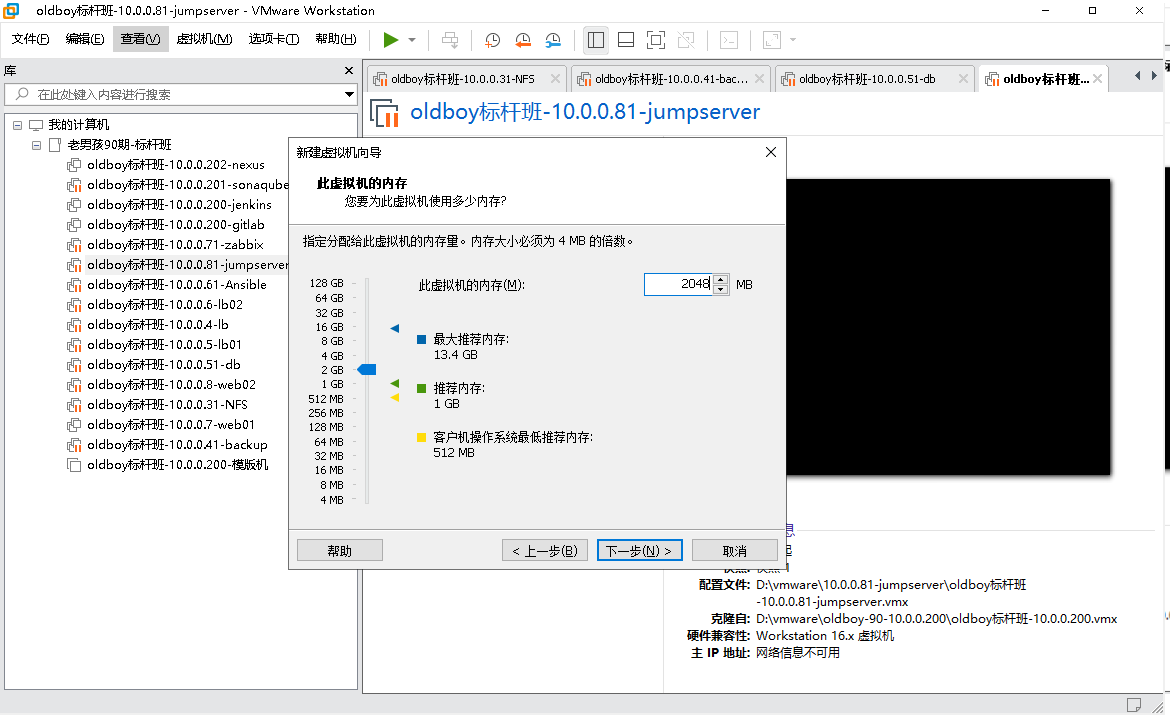Screen dimensions: 1170x717
Task: Select VM oldboy标杆班-10.0.0.200-gitlab in library
Action: (x=175, y=225)
